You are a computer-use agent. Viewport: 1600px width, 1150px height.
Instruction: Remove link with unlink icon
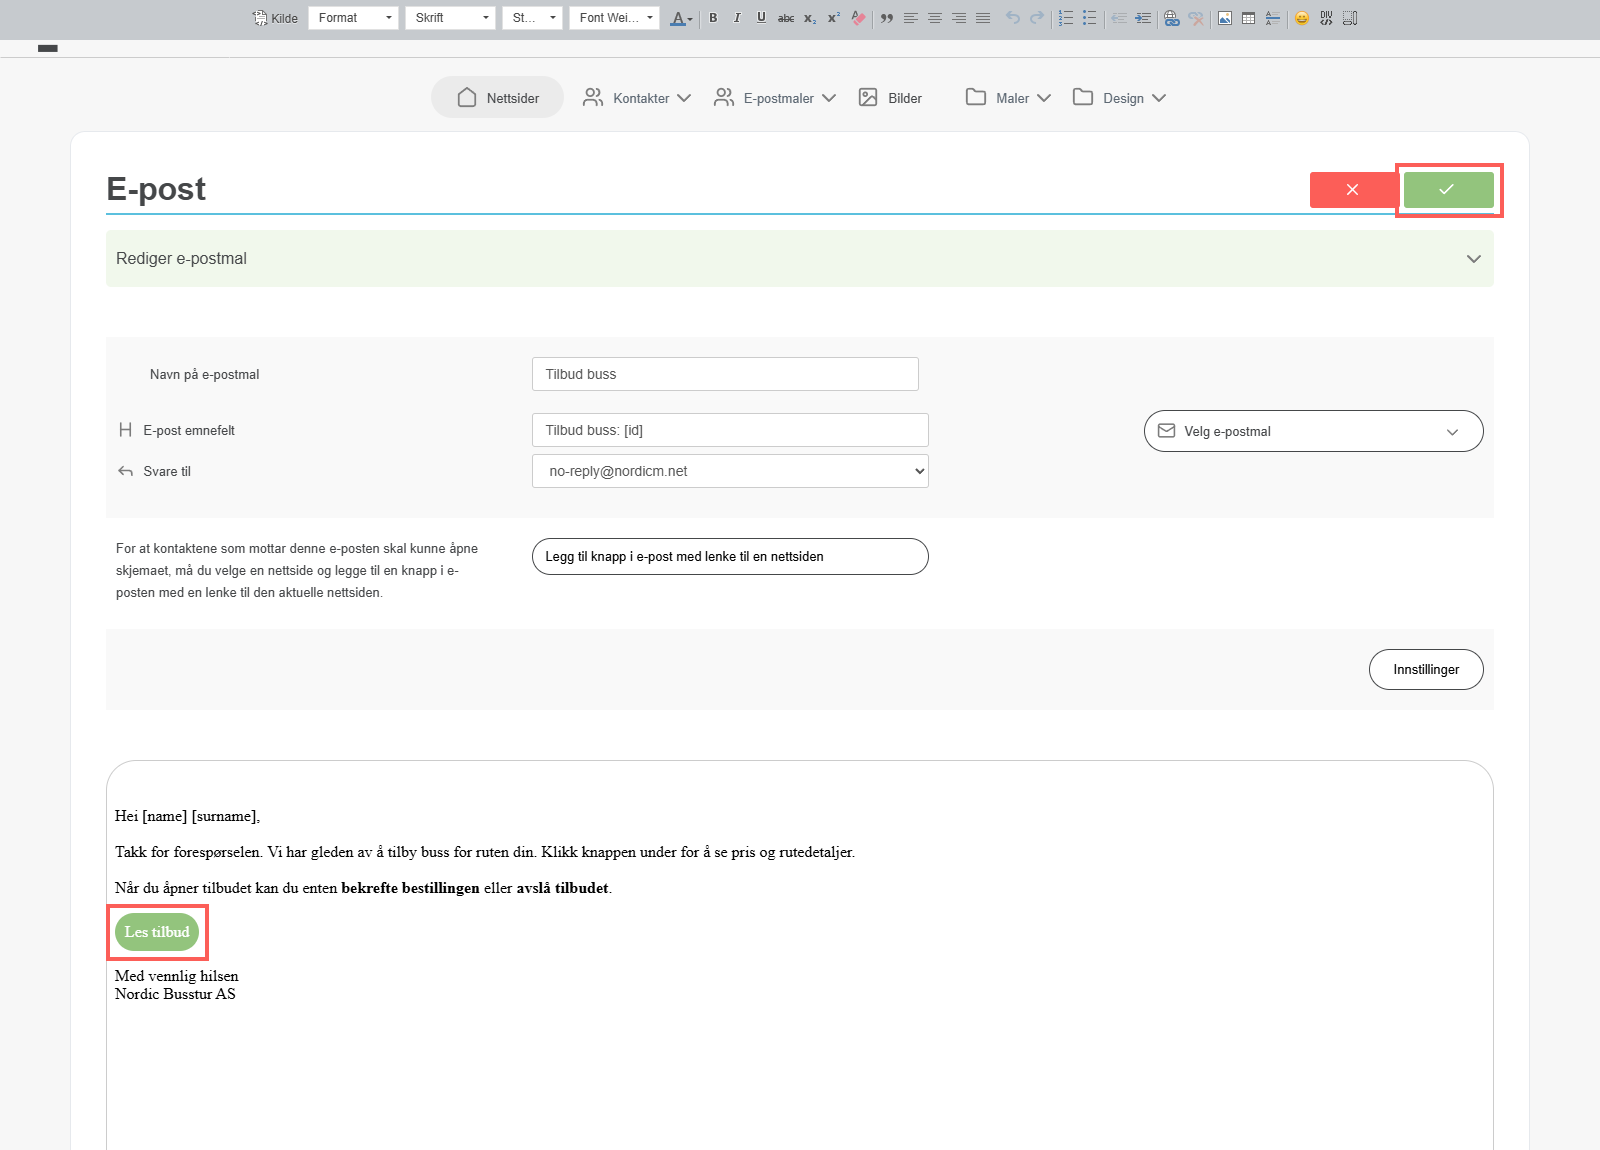1196,18
